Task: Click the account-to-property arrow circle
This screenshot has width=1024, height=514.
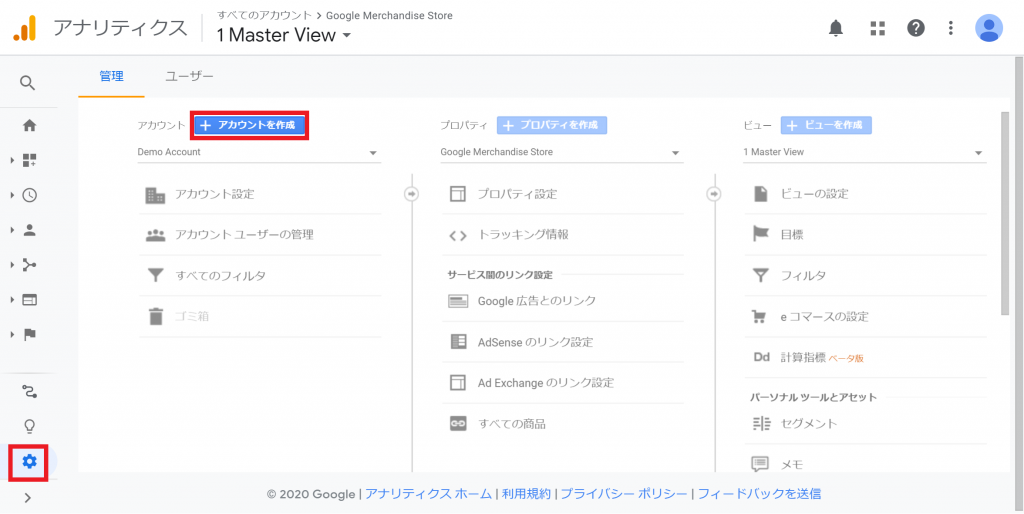Action: coord(411,194)
